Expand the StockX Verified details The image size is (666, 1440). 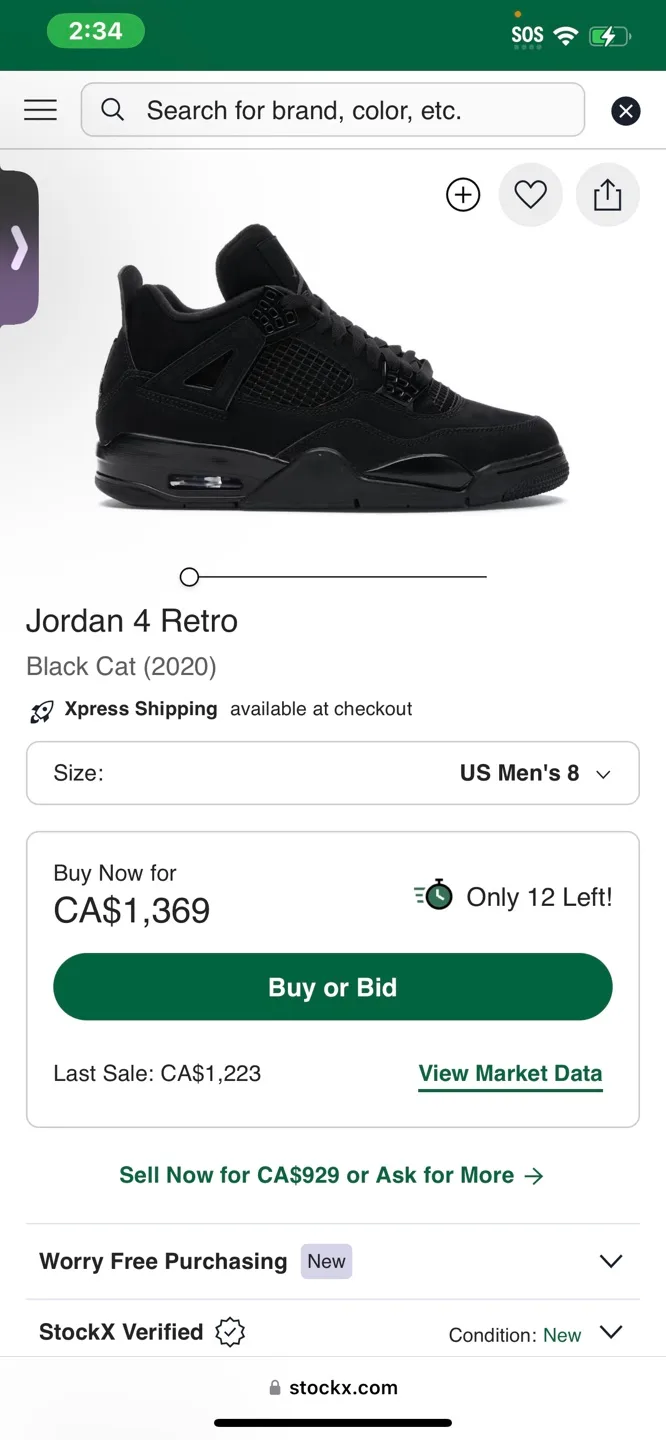point(610,1332)
